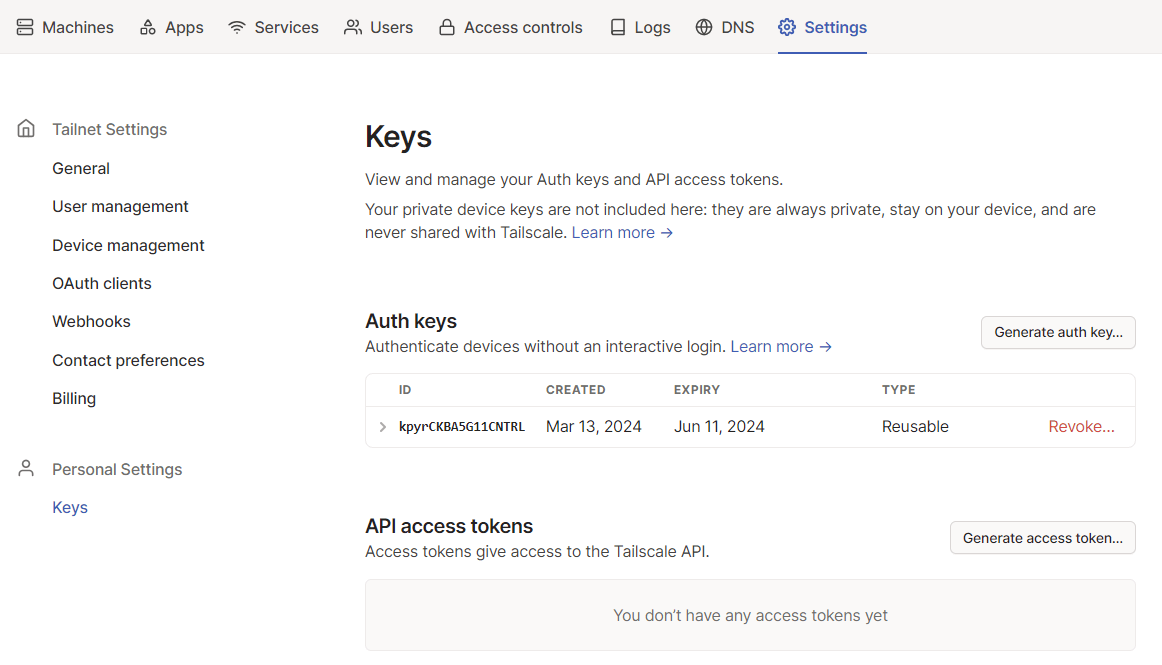Go to User management settings
Viewport: 1162px width, 665px height.
click(x=120, y=207)
